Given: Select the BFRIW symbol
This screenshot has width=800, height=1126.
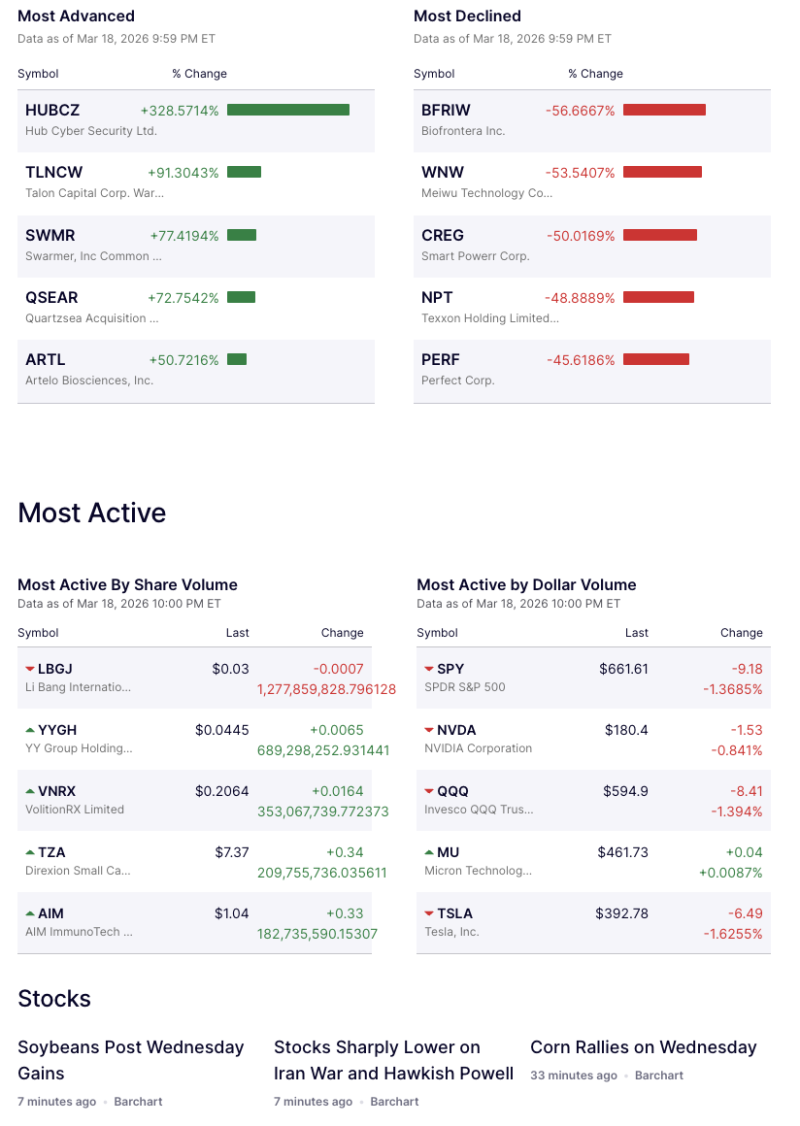Looking at the screenshot, I should [444, 110].
